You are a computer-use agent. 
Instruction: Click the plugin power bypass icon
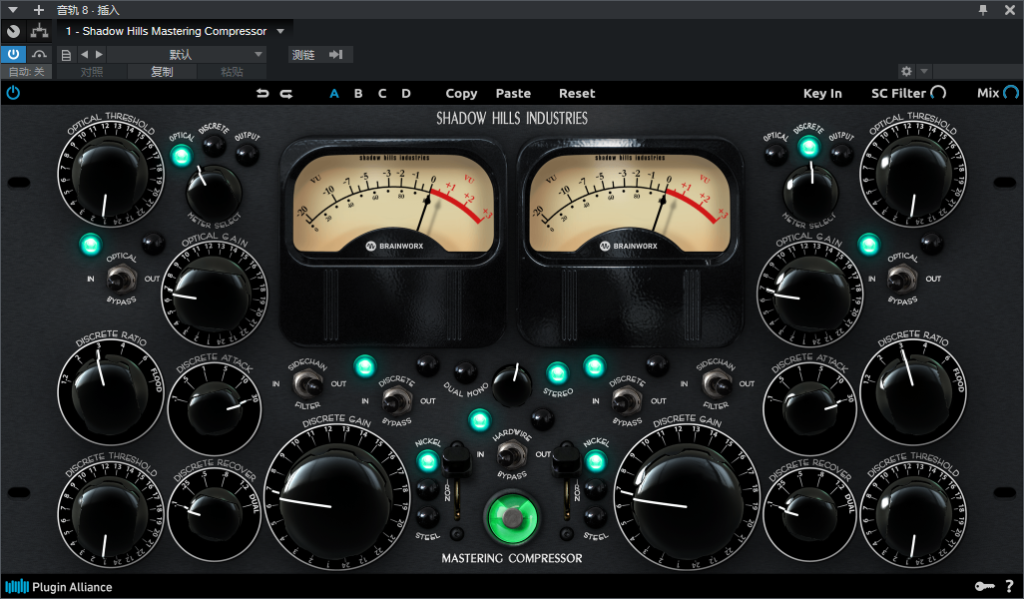click(13, 93)
